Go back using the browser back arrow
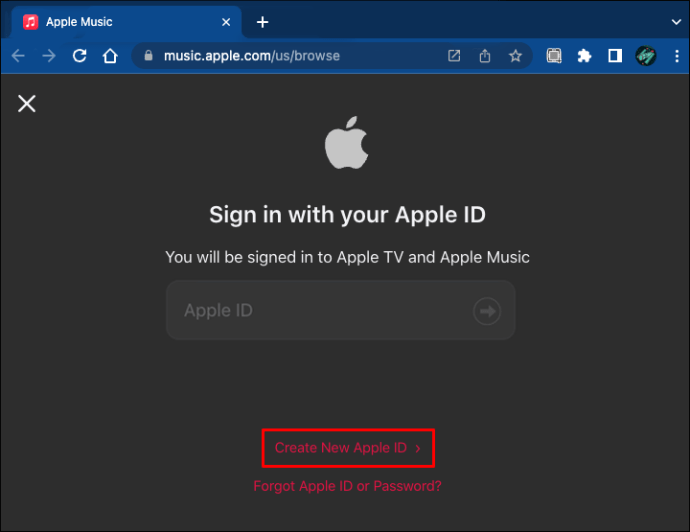 18,56
